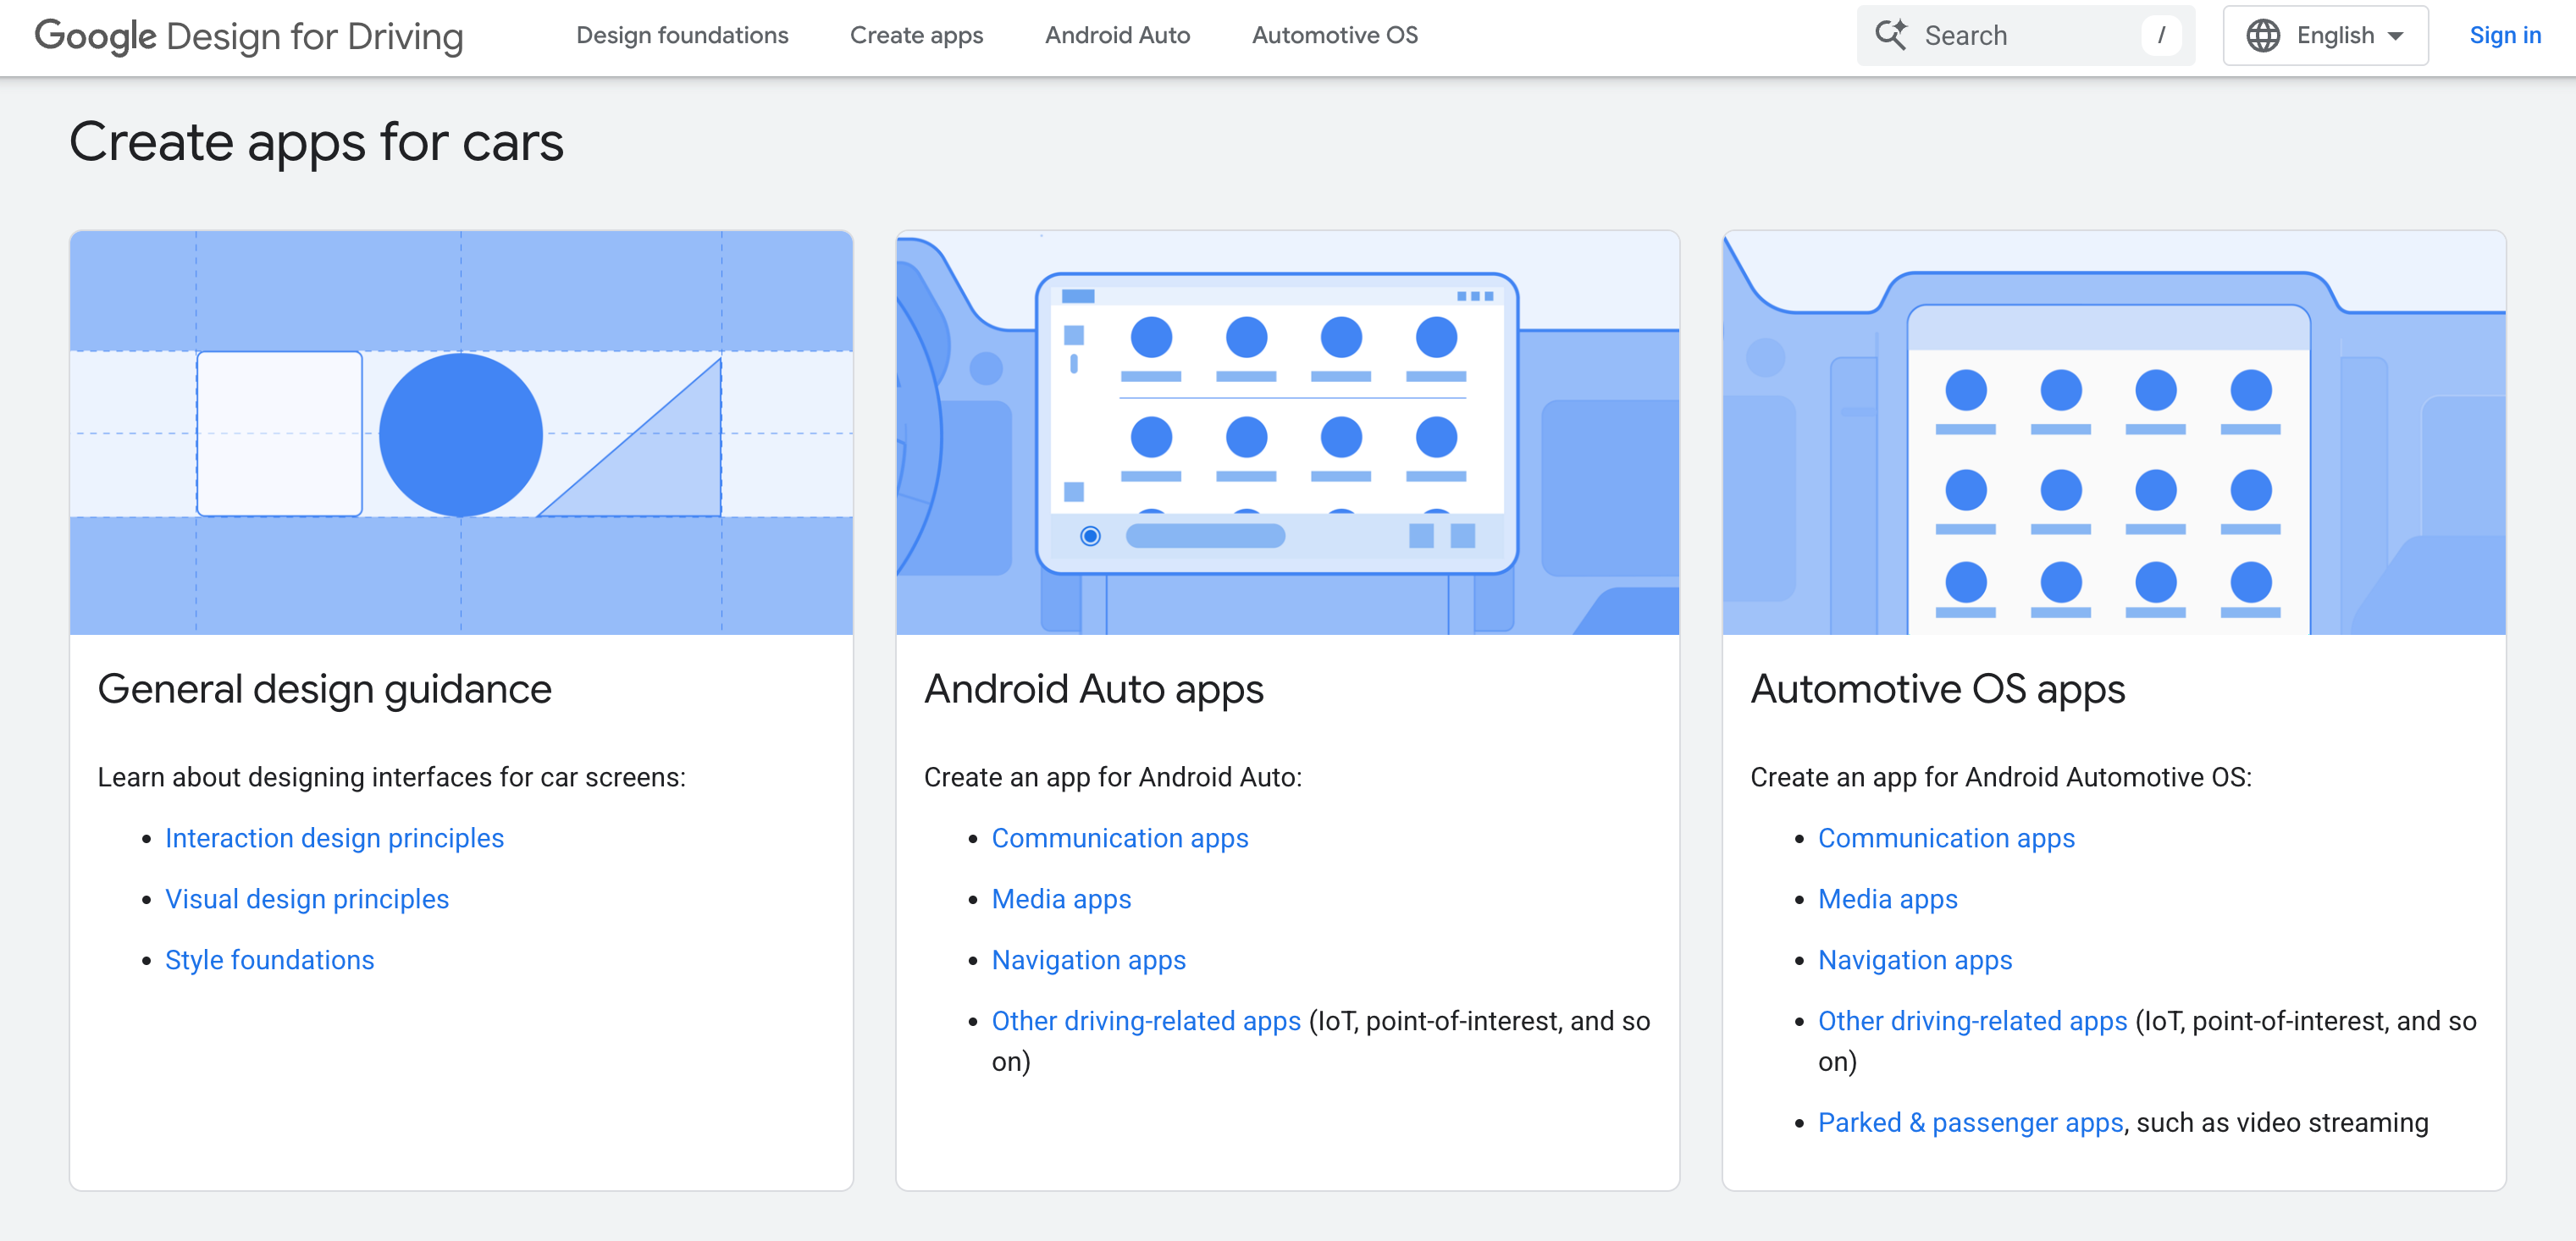Open Automotive OS apps card image

click(2113, 432)
